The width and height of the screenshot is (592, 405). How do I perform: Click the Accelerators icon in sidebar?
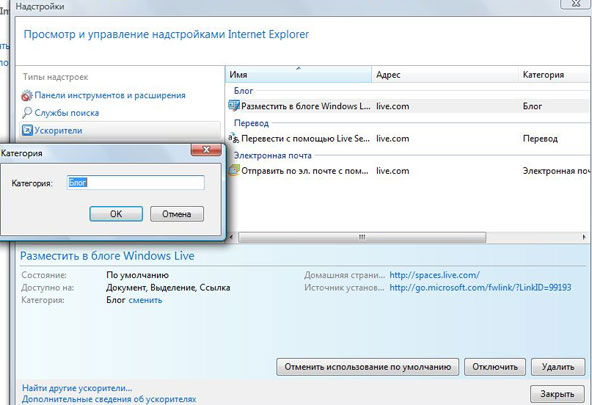[27, 130]
